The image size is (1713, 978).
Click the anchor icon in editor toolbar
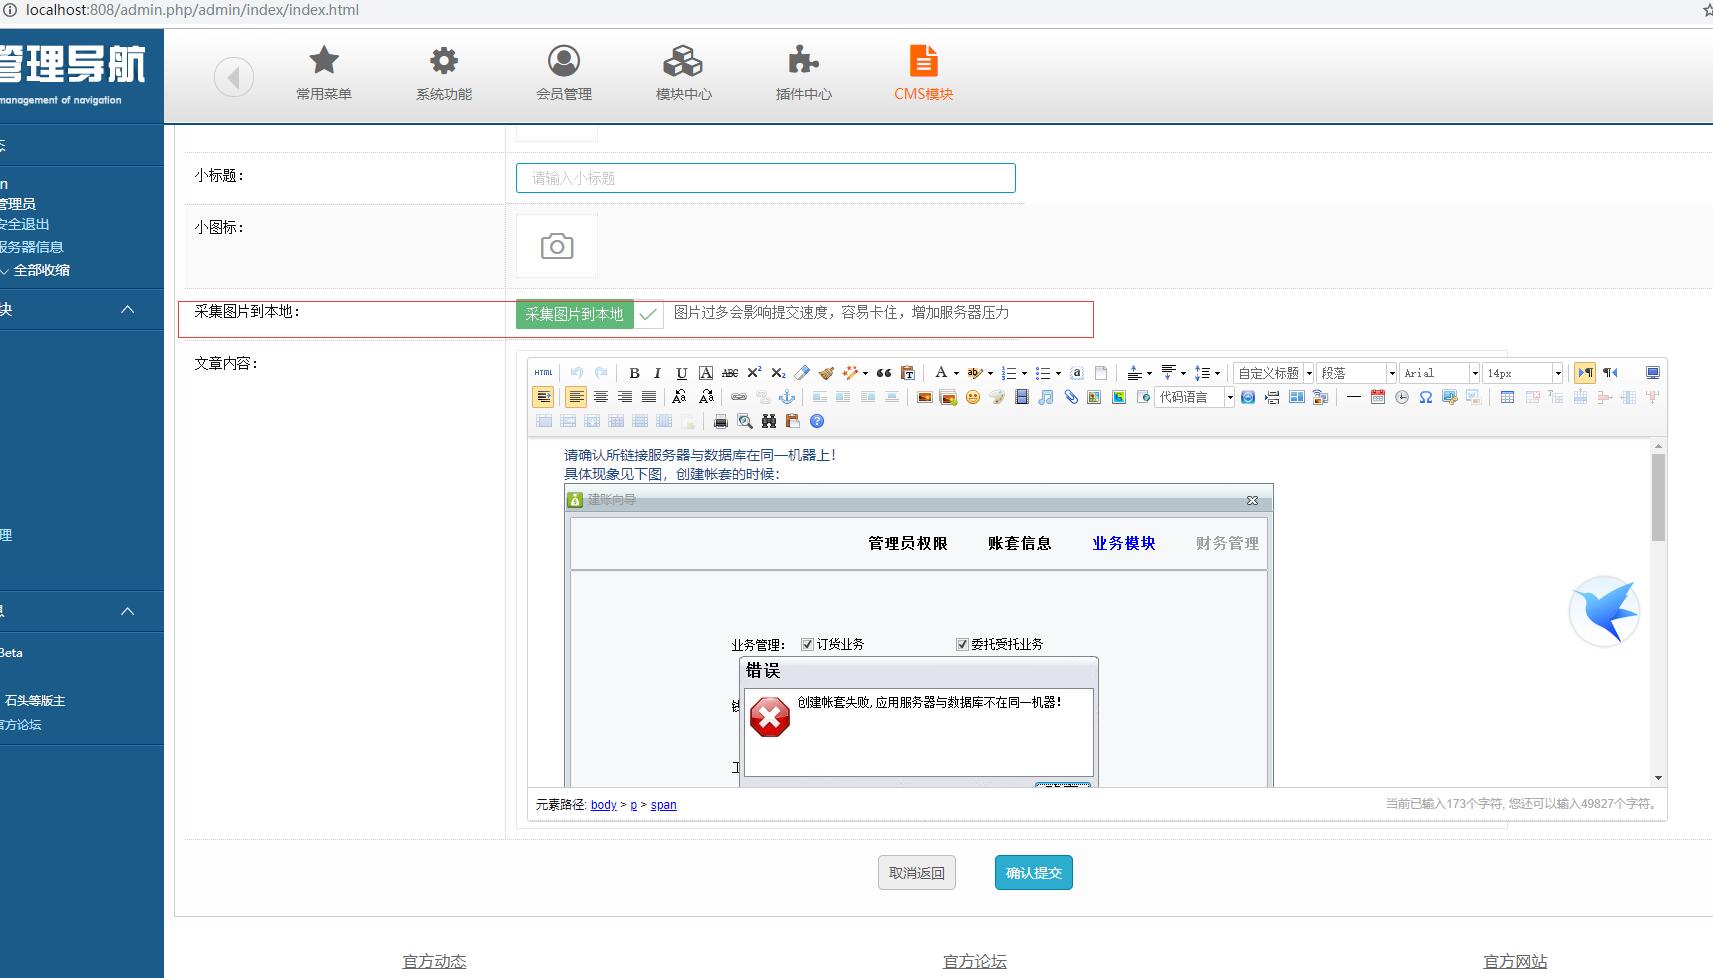click(787, 397)
